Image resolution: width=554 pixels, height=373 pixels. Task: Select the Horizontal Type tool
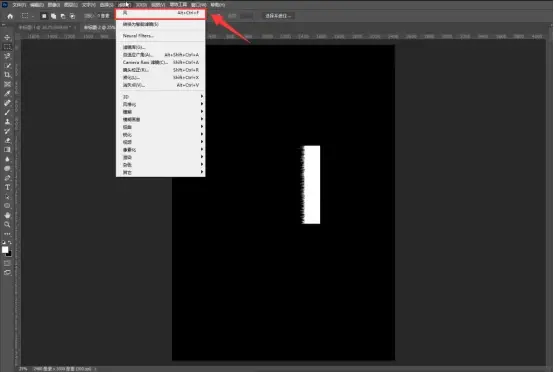pyautogui.click(x=7, y=187)
